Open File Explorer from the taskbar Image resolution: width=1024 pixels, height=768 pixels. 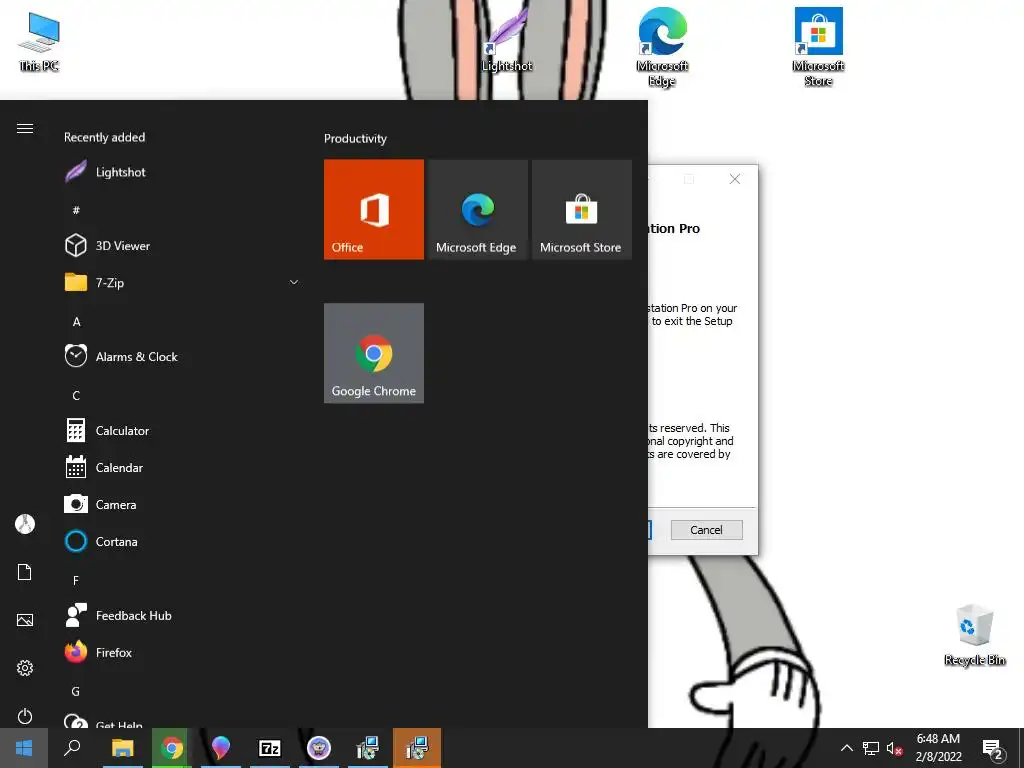122,748
